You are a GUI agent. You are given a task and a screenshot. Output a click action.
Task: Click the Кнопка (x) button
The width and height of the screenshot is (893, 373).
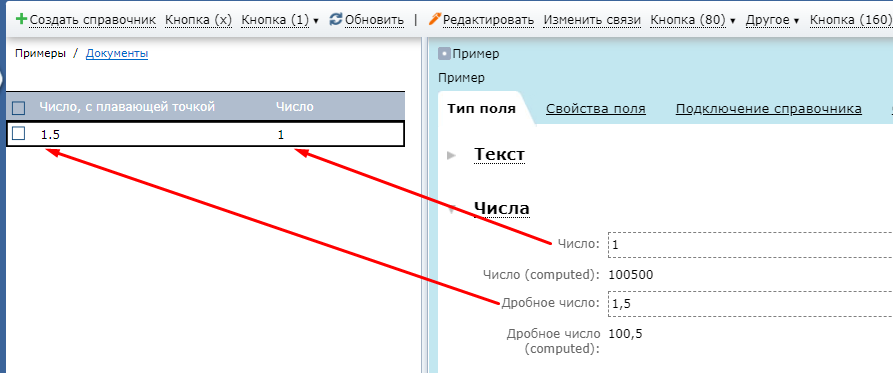tap(199, 20)
